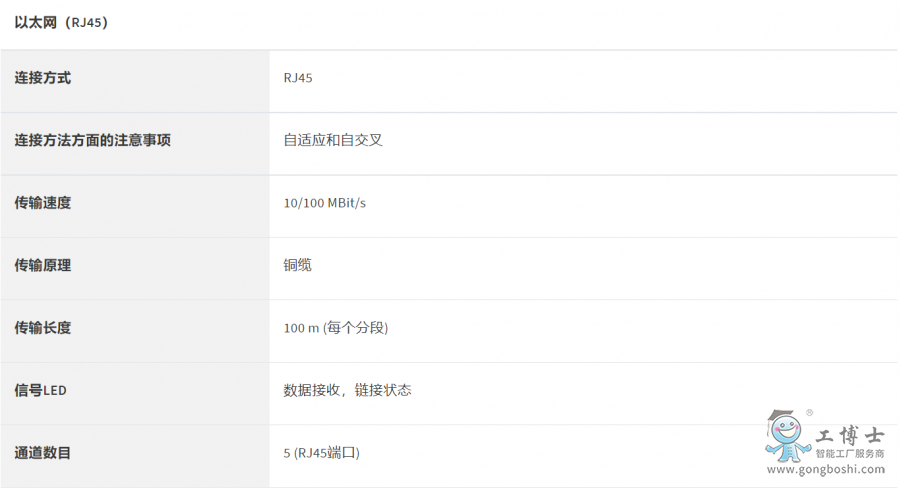Select the 5 (RJ45端口) value
The height and width of the screenshot is (489, 900).
[x=321, y=453]
